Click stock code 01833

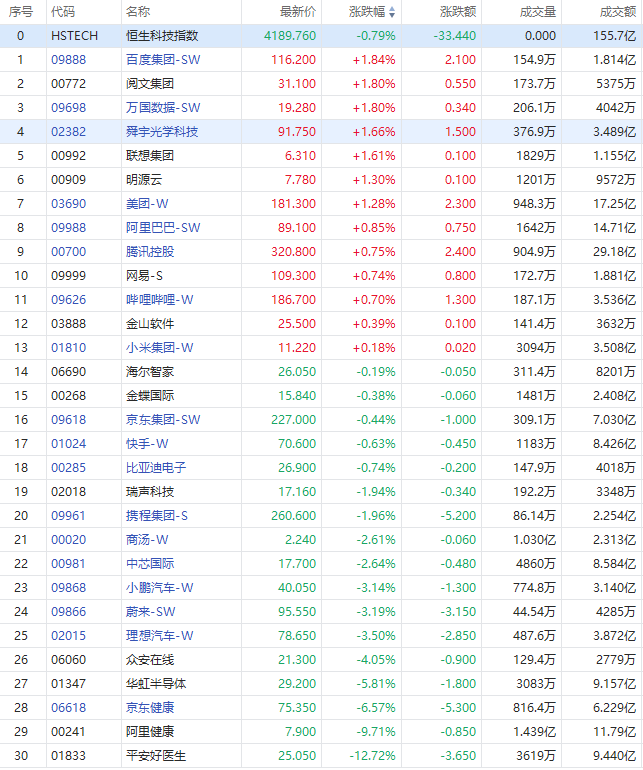(69, 756)
